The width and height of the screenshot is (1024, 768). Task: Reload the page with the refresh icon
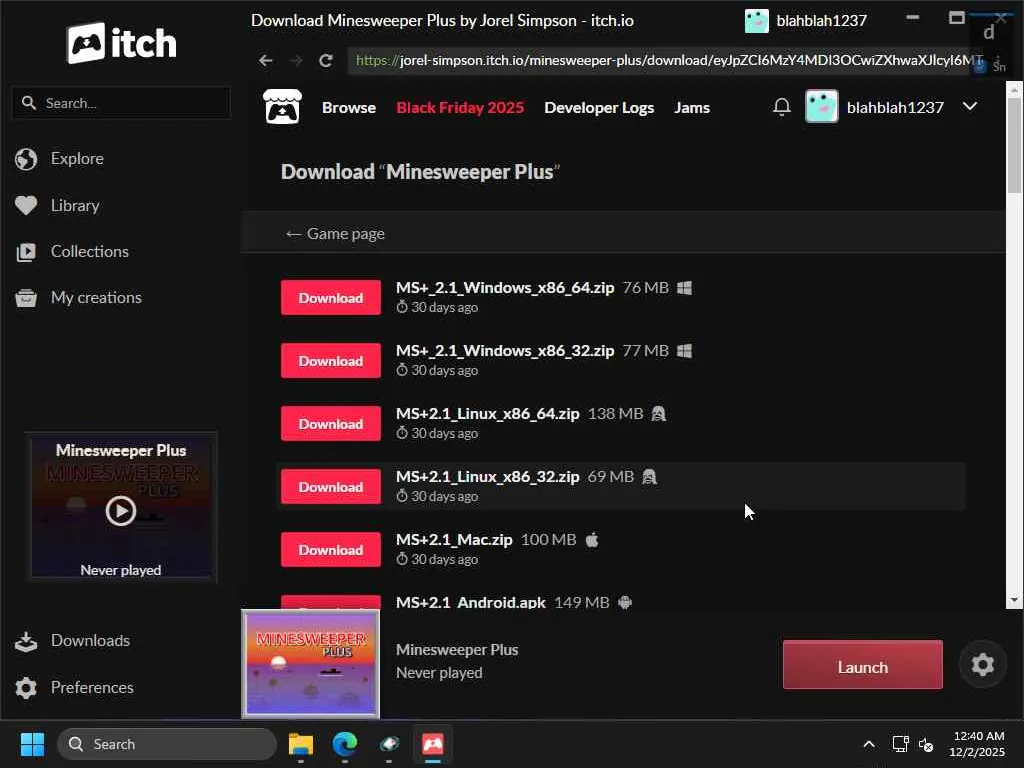(x=326, y=61)
